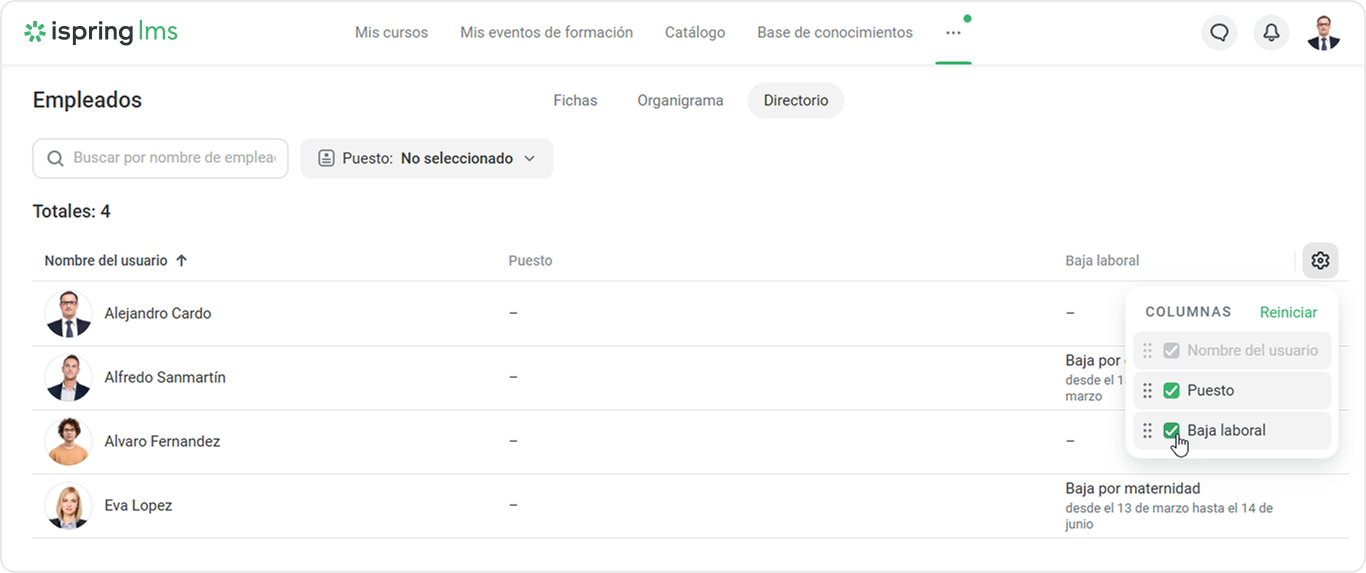Uncheck the Puesto column checkbox
This screenshot has height=573, width=1366.
coord(1171,391)
